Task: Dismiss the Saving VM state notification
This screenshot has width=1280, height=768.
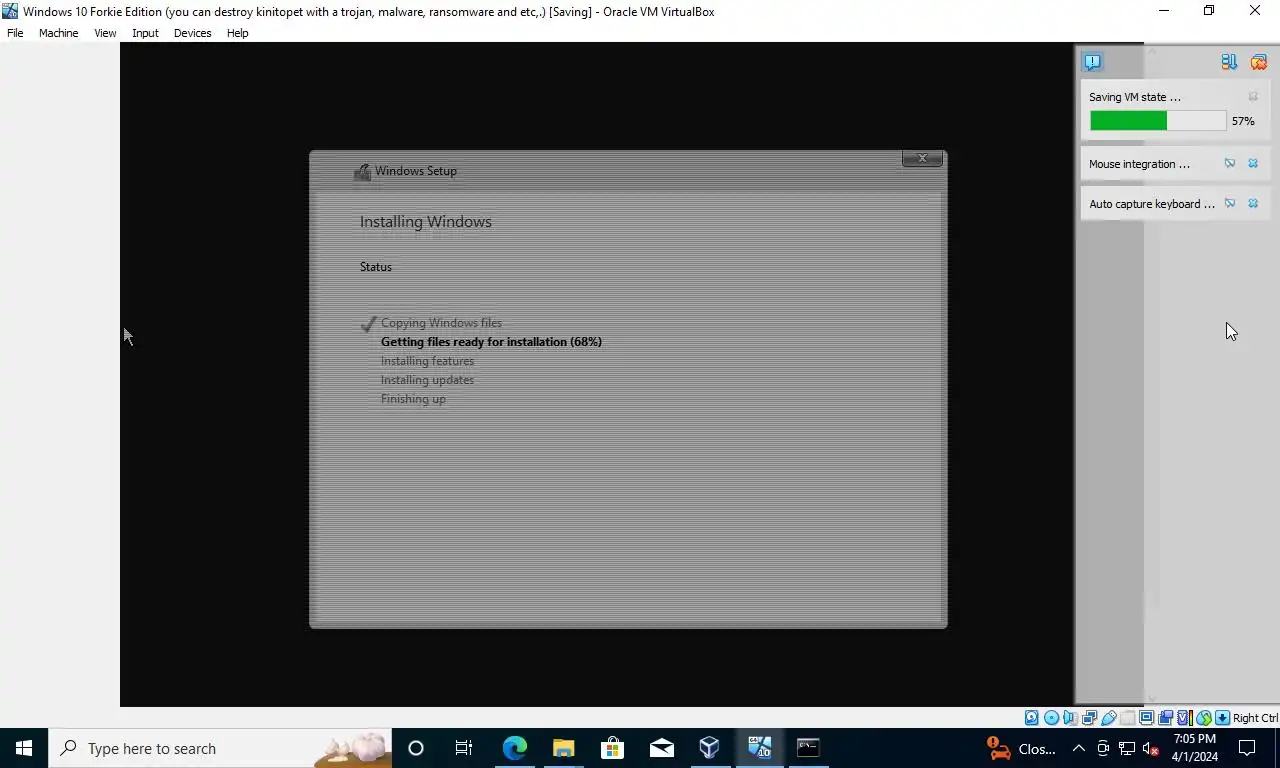Action: pyautogui.click(x=1253, y=97)
